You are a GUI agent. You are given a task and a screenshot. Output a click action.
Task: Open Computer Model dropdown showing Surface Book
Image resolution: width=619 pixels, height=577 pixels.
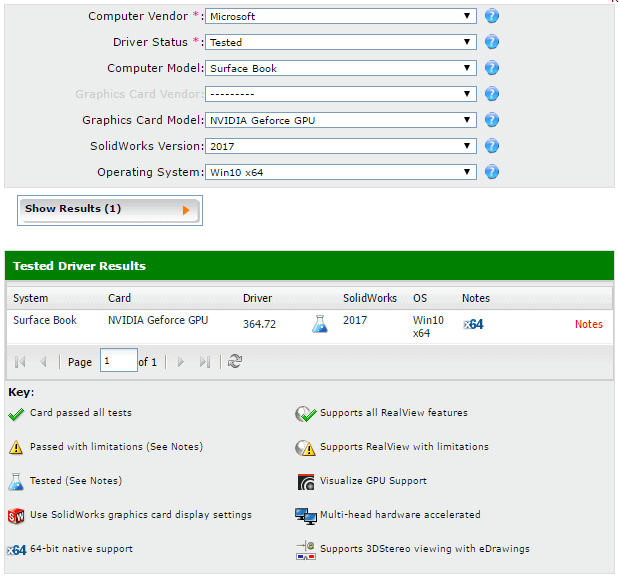(x=341, y=68)
